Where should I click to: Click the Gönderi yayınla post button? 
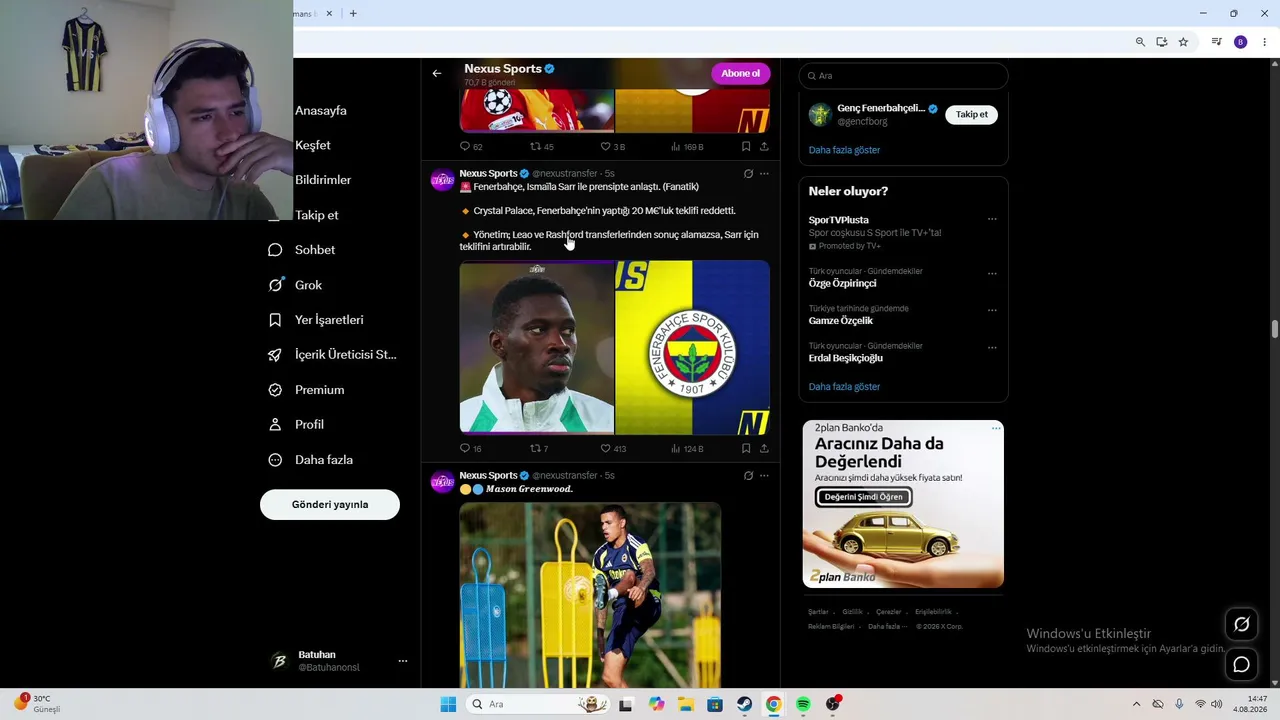(330, 505)
